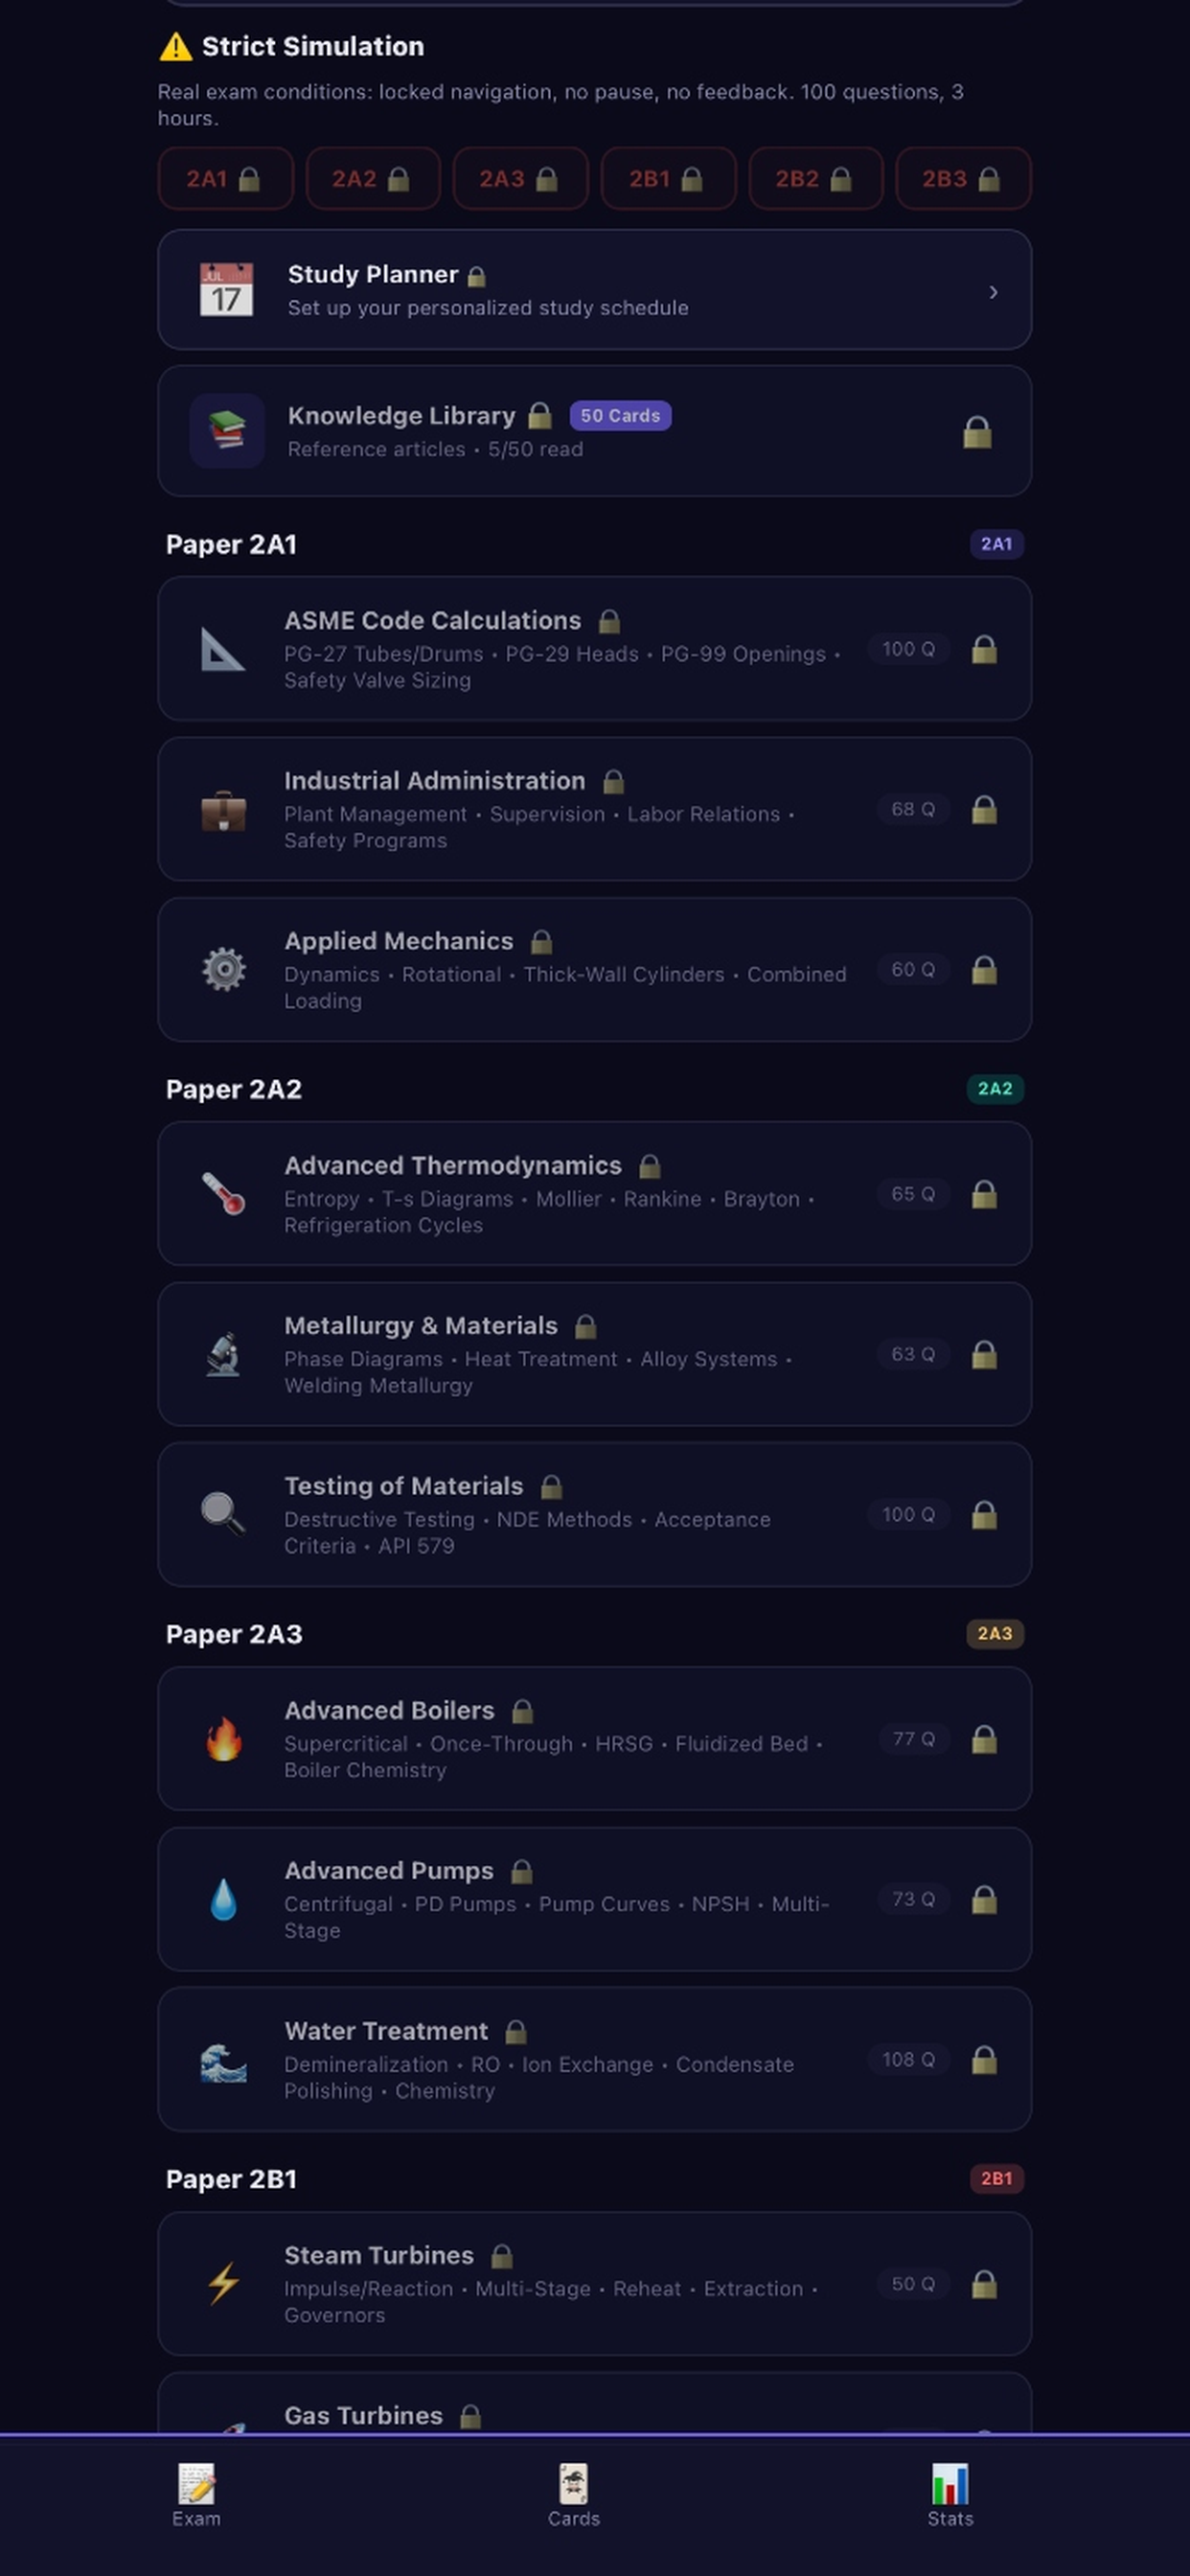Open the Stats tab
This screenshot has width=1190, height=2576.
tap(950, 2495)
